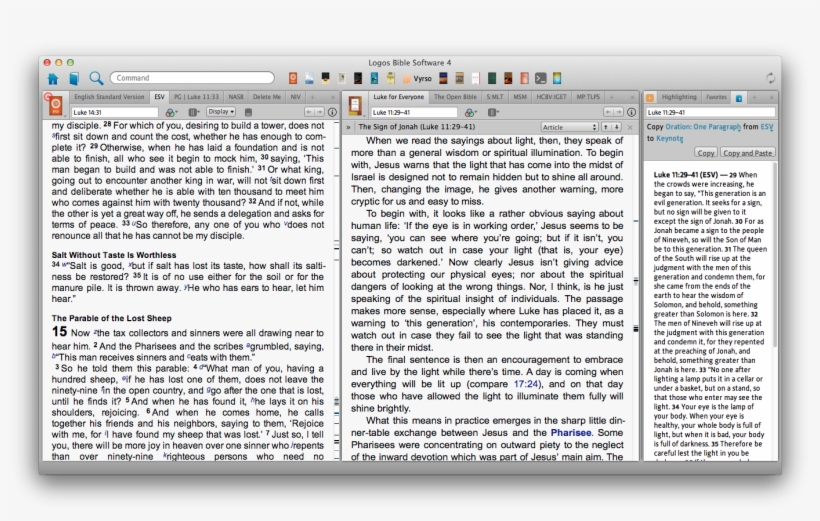820x521 pixels.
Task: Open the HCBV:IGET tab
Action: point(552,97)
